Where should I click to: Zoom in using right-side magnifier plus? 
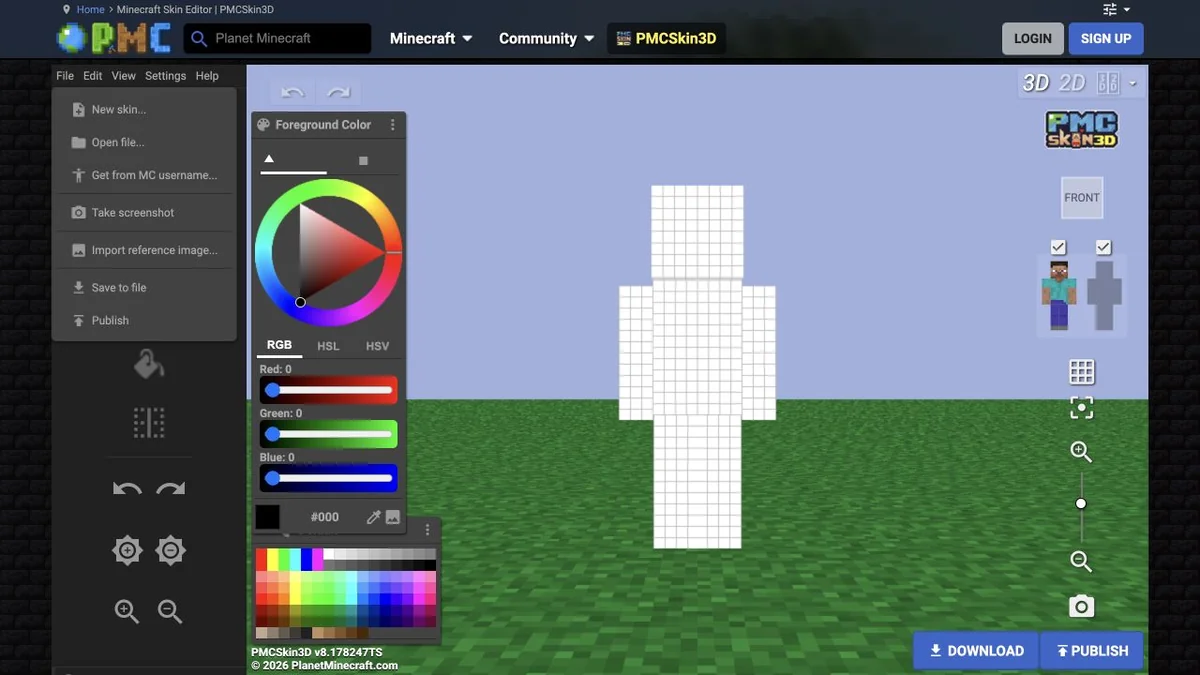(x=1081, y=451)
